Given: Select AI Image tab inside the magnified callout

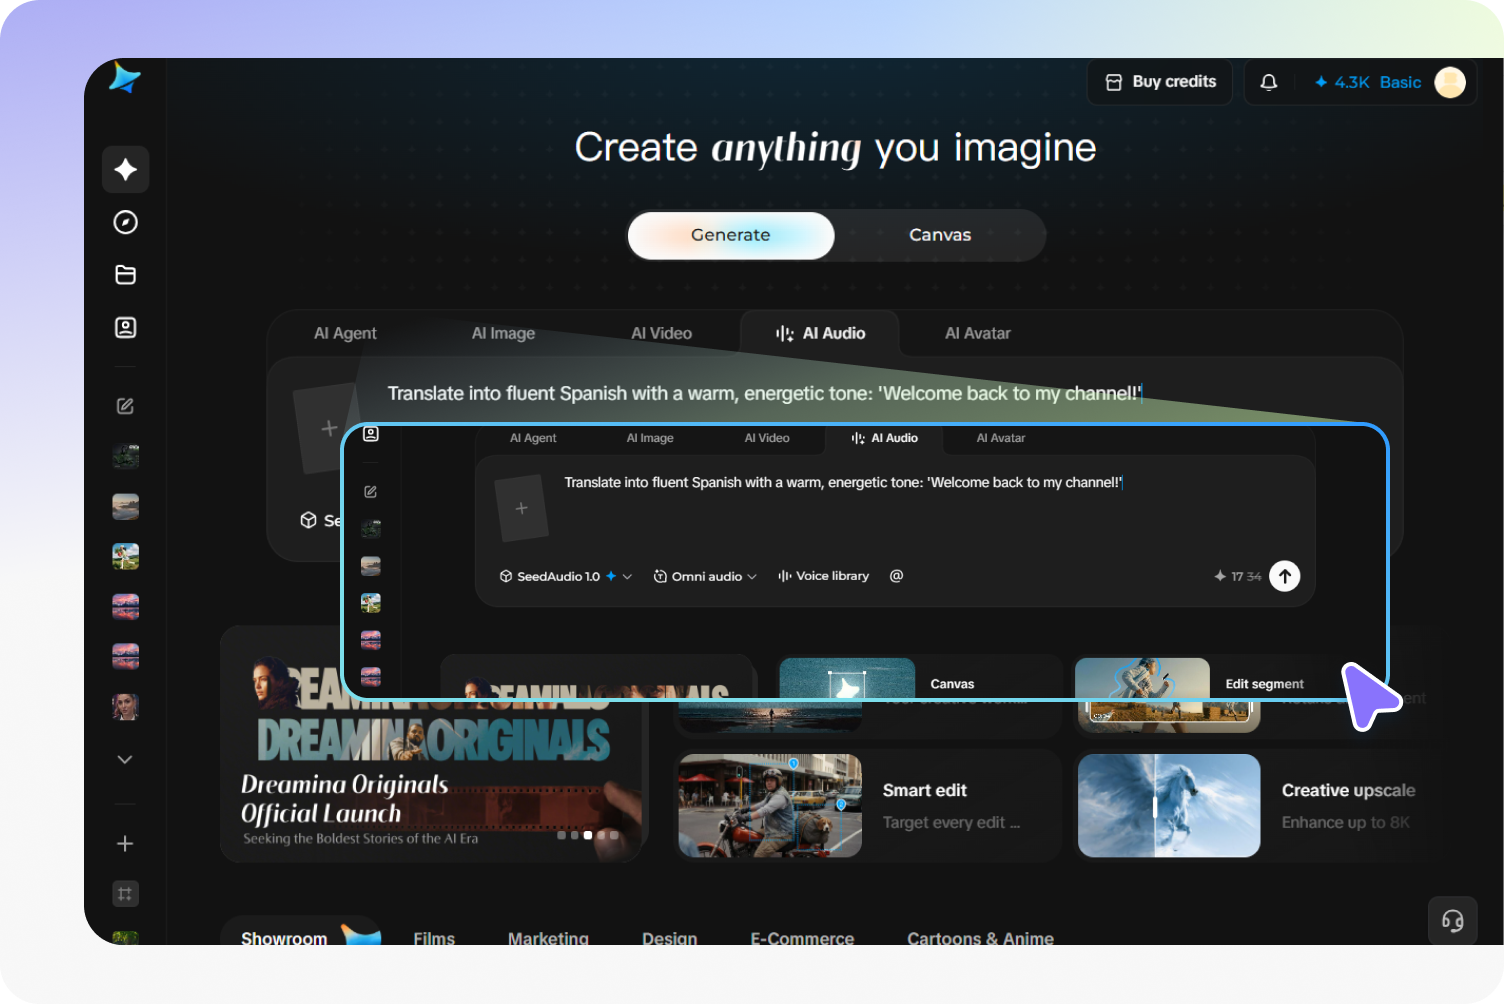Looking at the screenshot, I should pyautogui.click(x=650, y=438).
